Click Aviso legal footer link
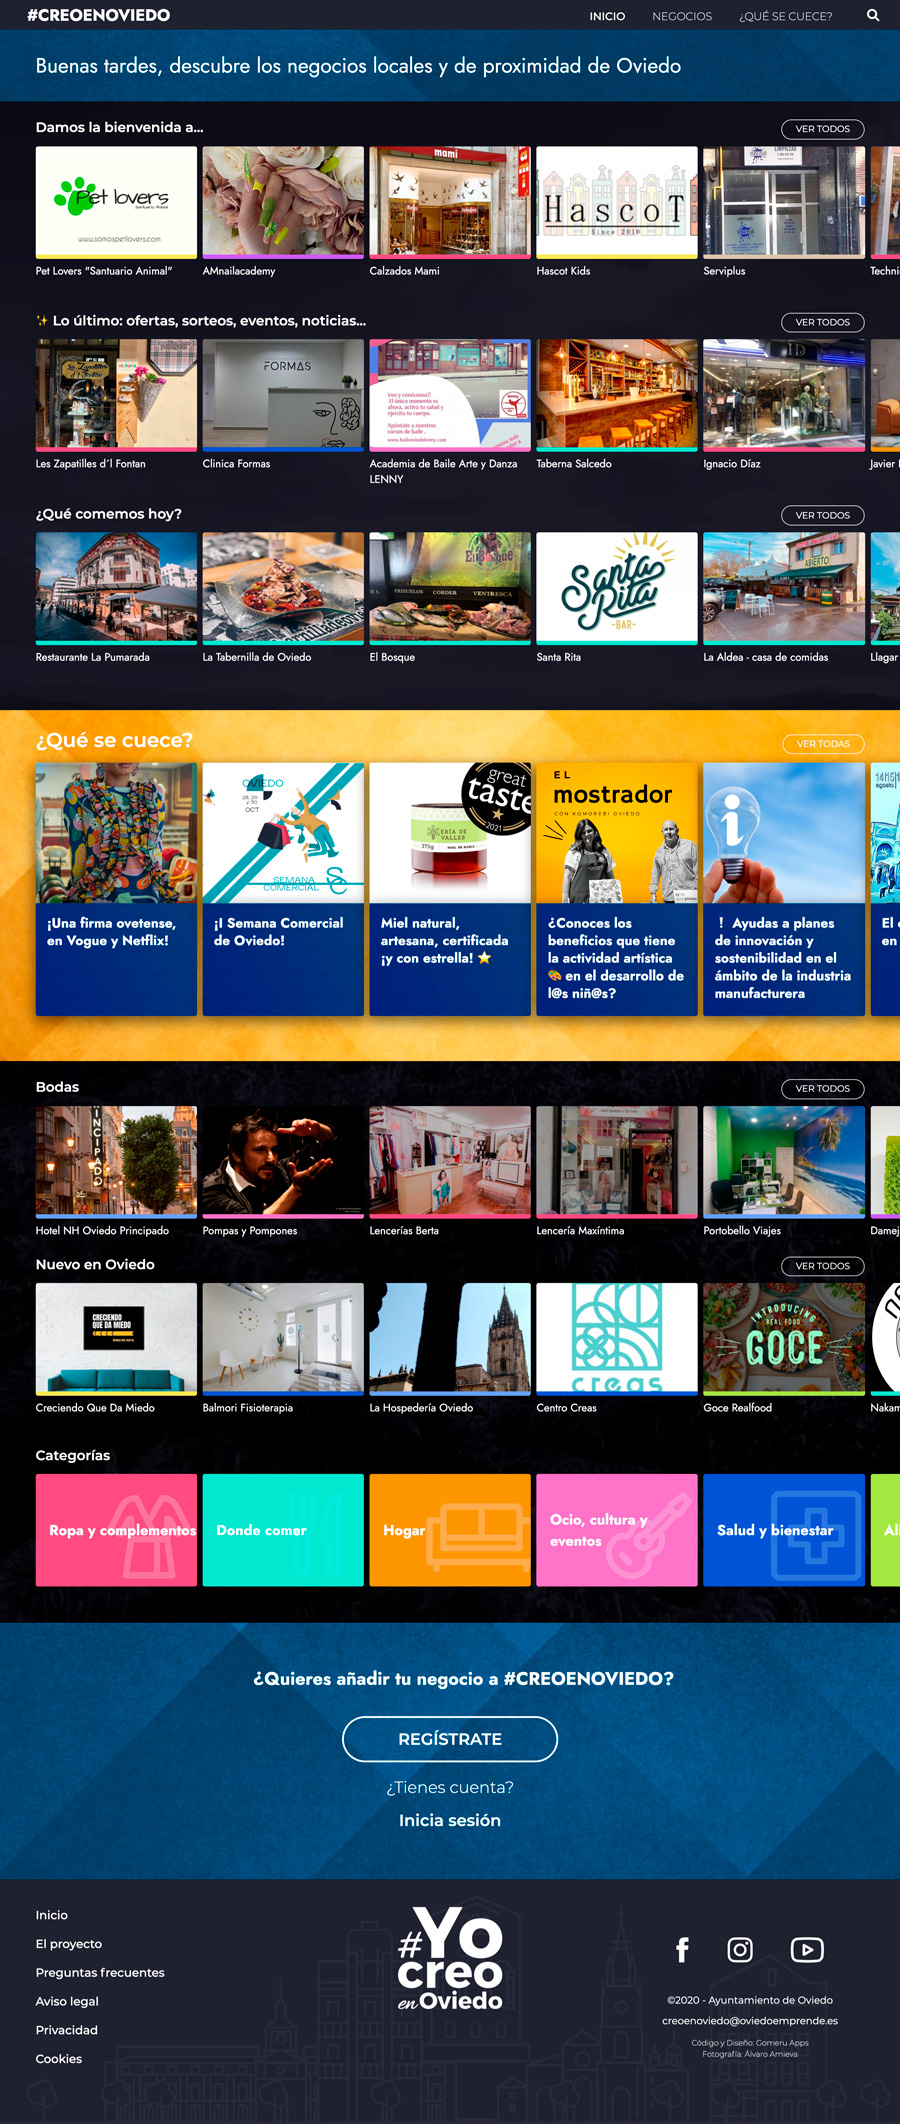The width and height of the screenshot is (900, 2124). coord(67,2001)
